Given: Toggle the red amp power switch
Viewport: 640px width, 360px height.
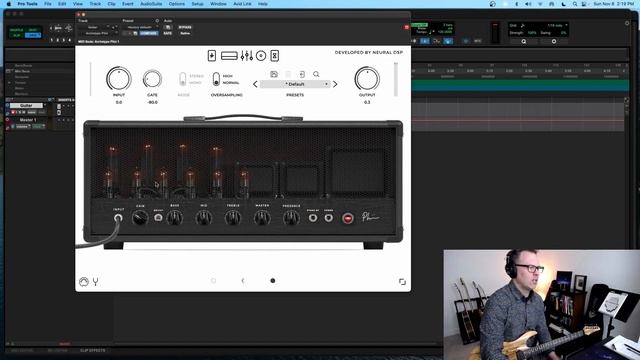Looking at the screenshot, I should coord(348,218).
